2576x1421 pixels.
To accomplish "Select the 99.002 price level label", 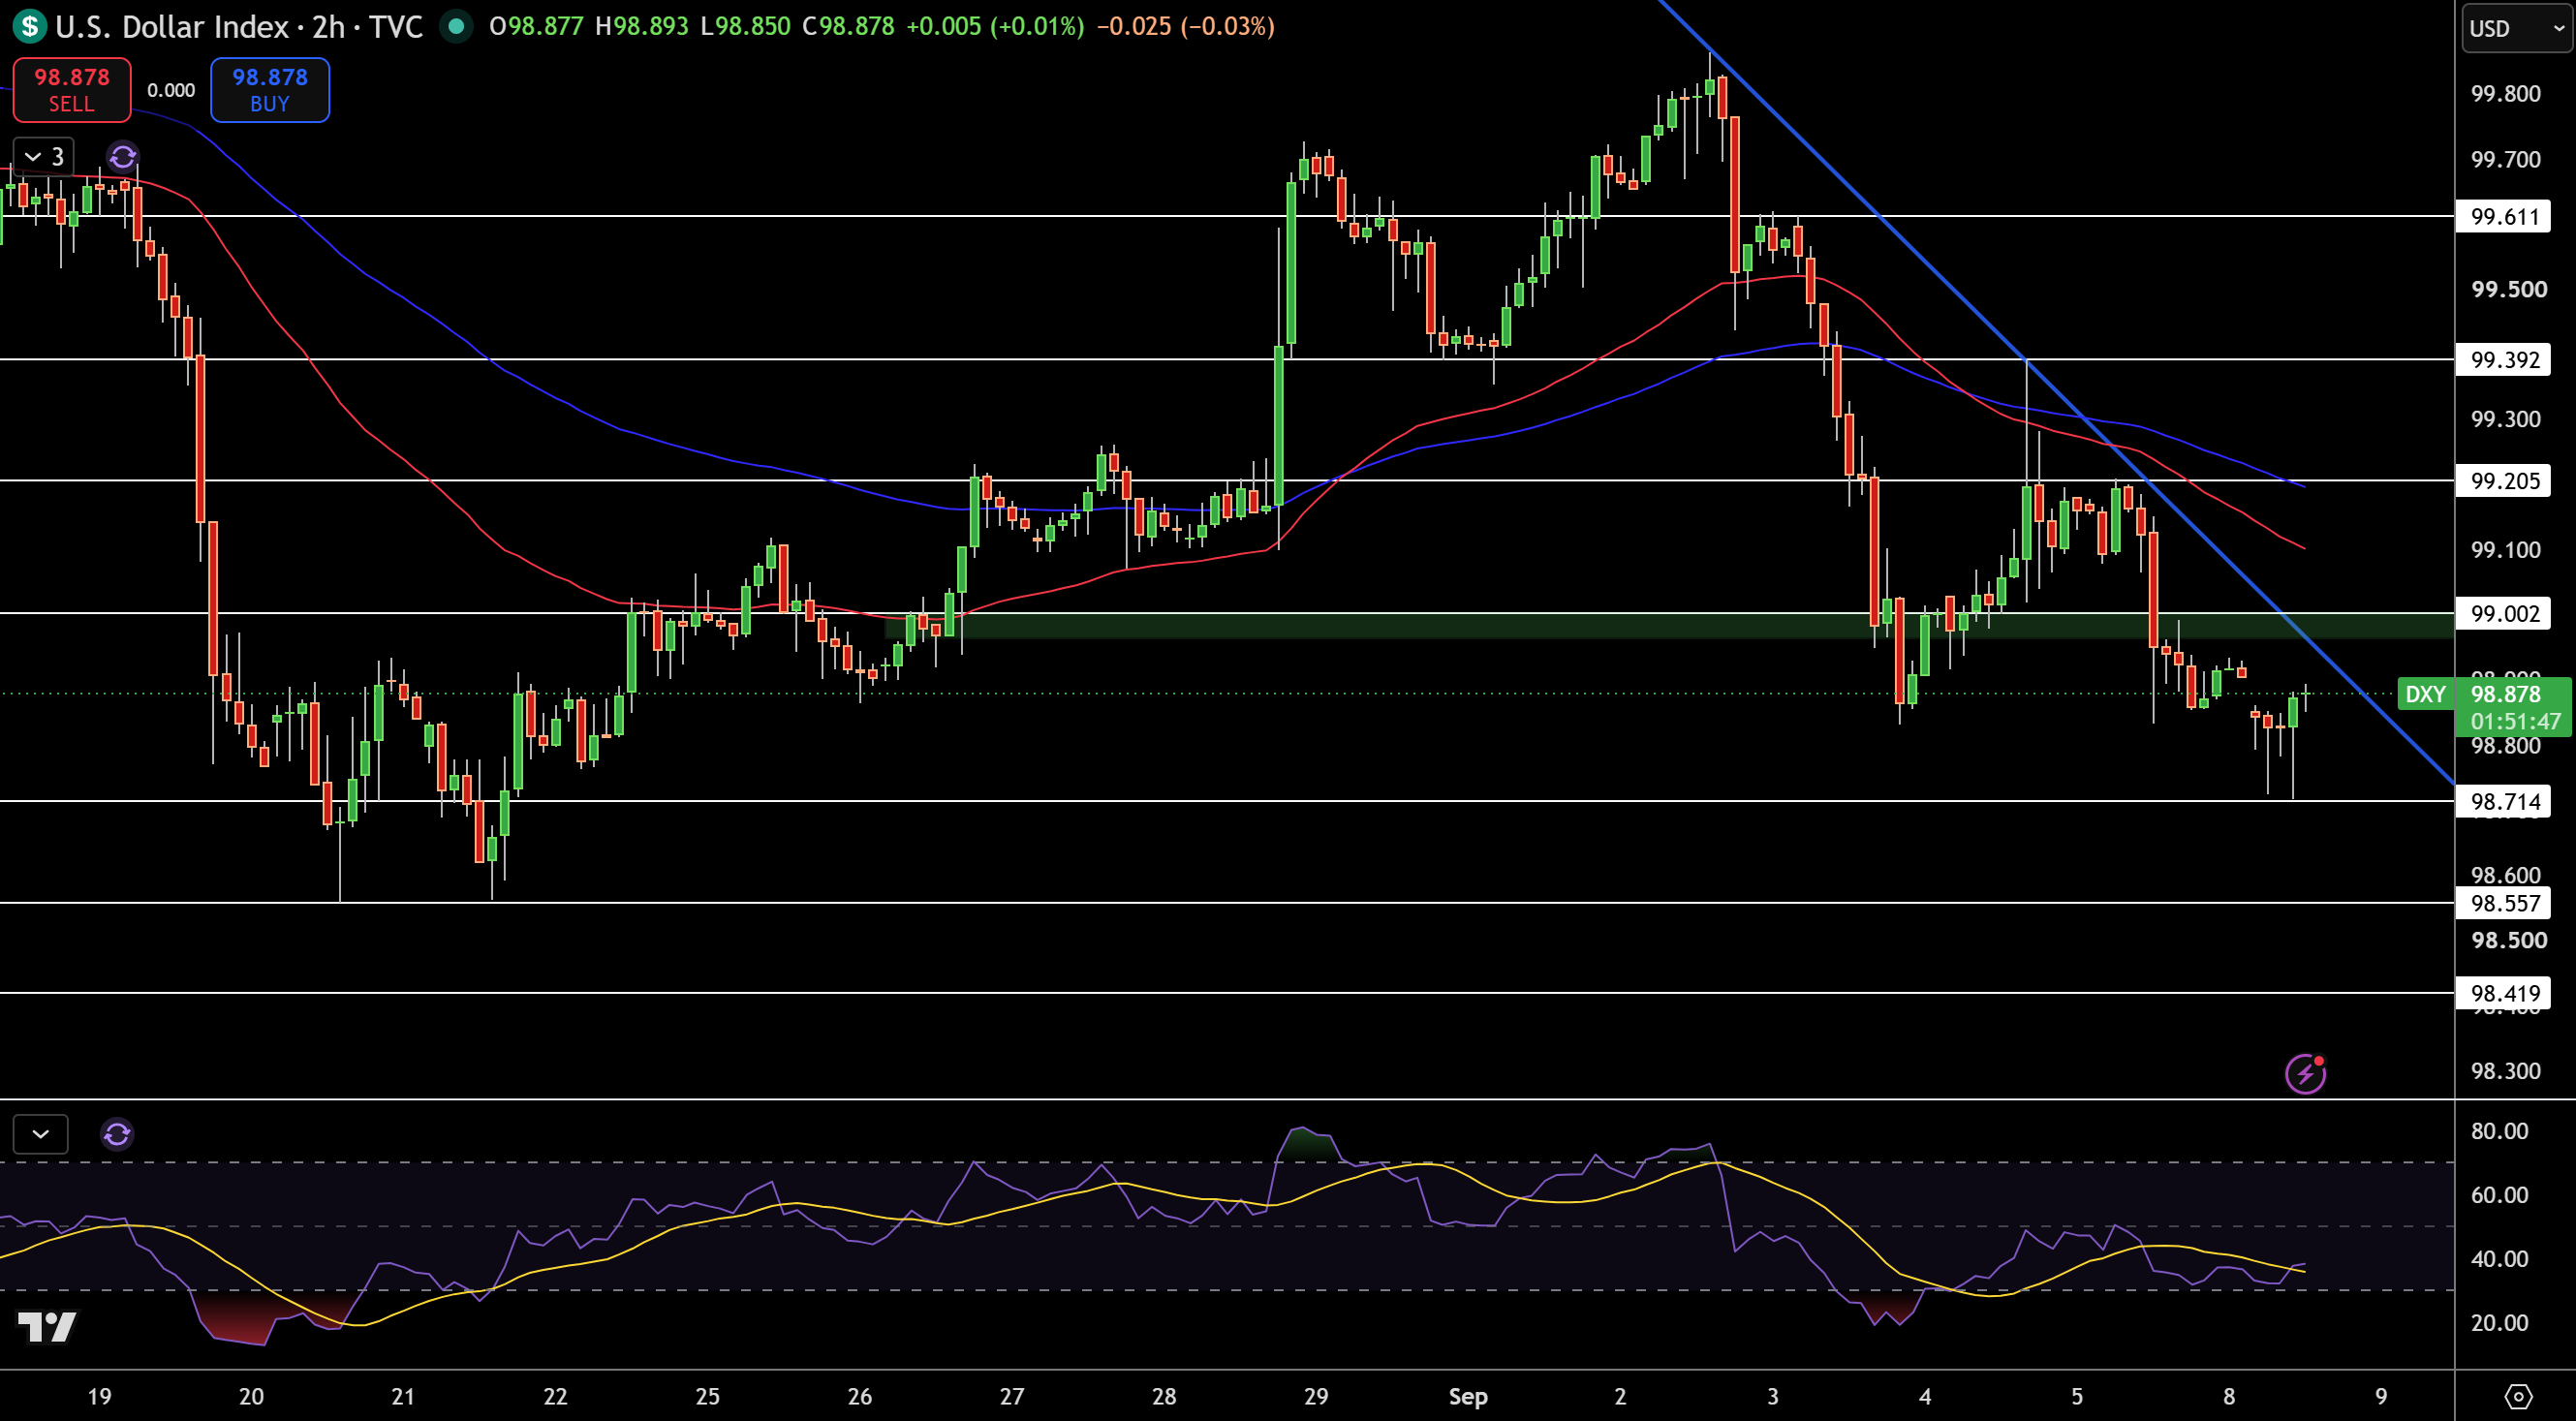I will [x=2503, y=613].
